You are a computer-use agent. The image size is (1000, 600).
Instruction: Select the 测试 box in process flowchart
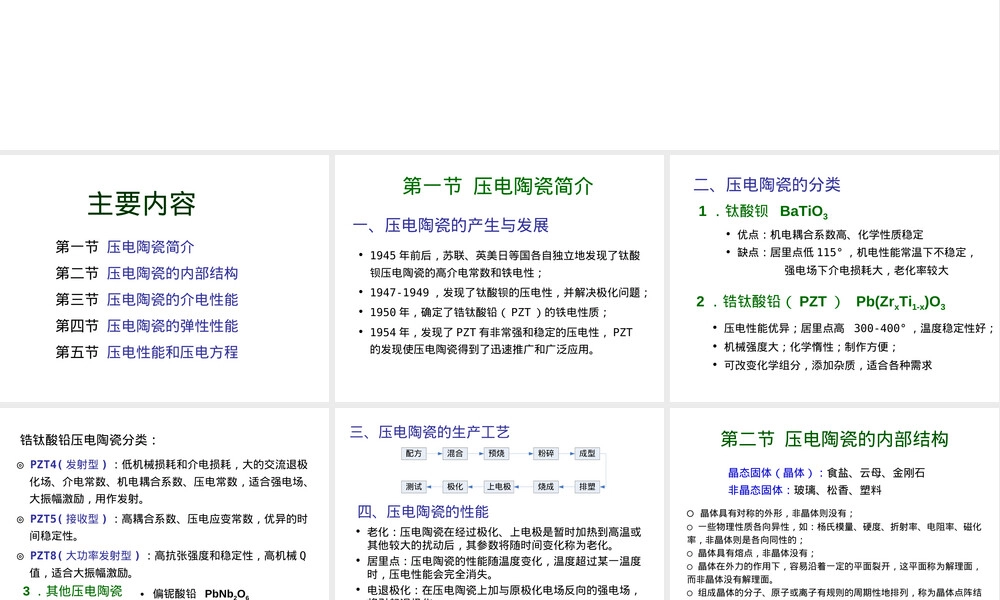point(414,487)
